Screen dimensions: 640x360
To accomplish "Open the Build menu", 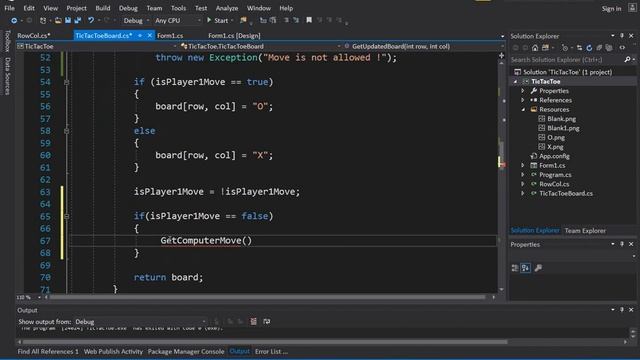I will (102, 8).
